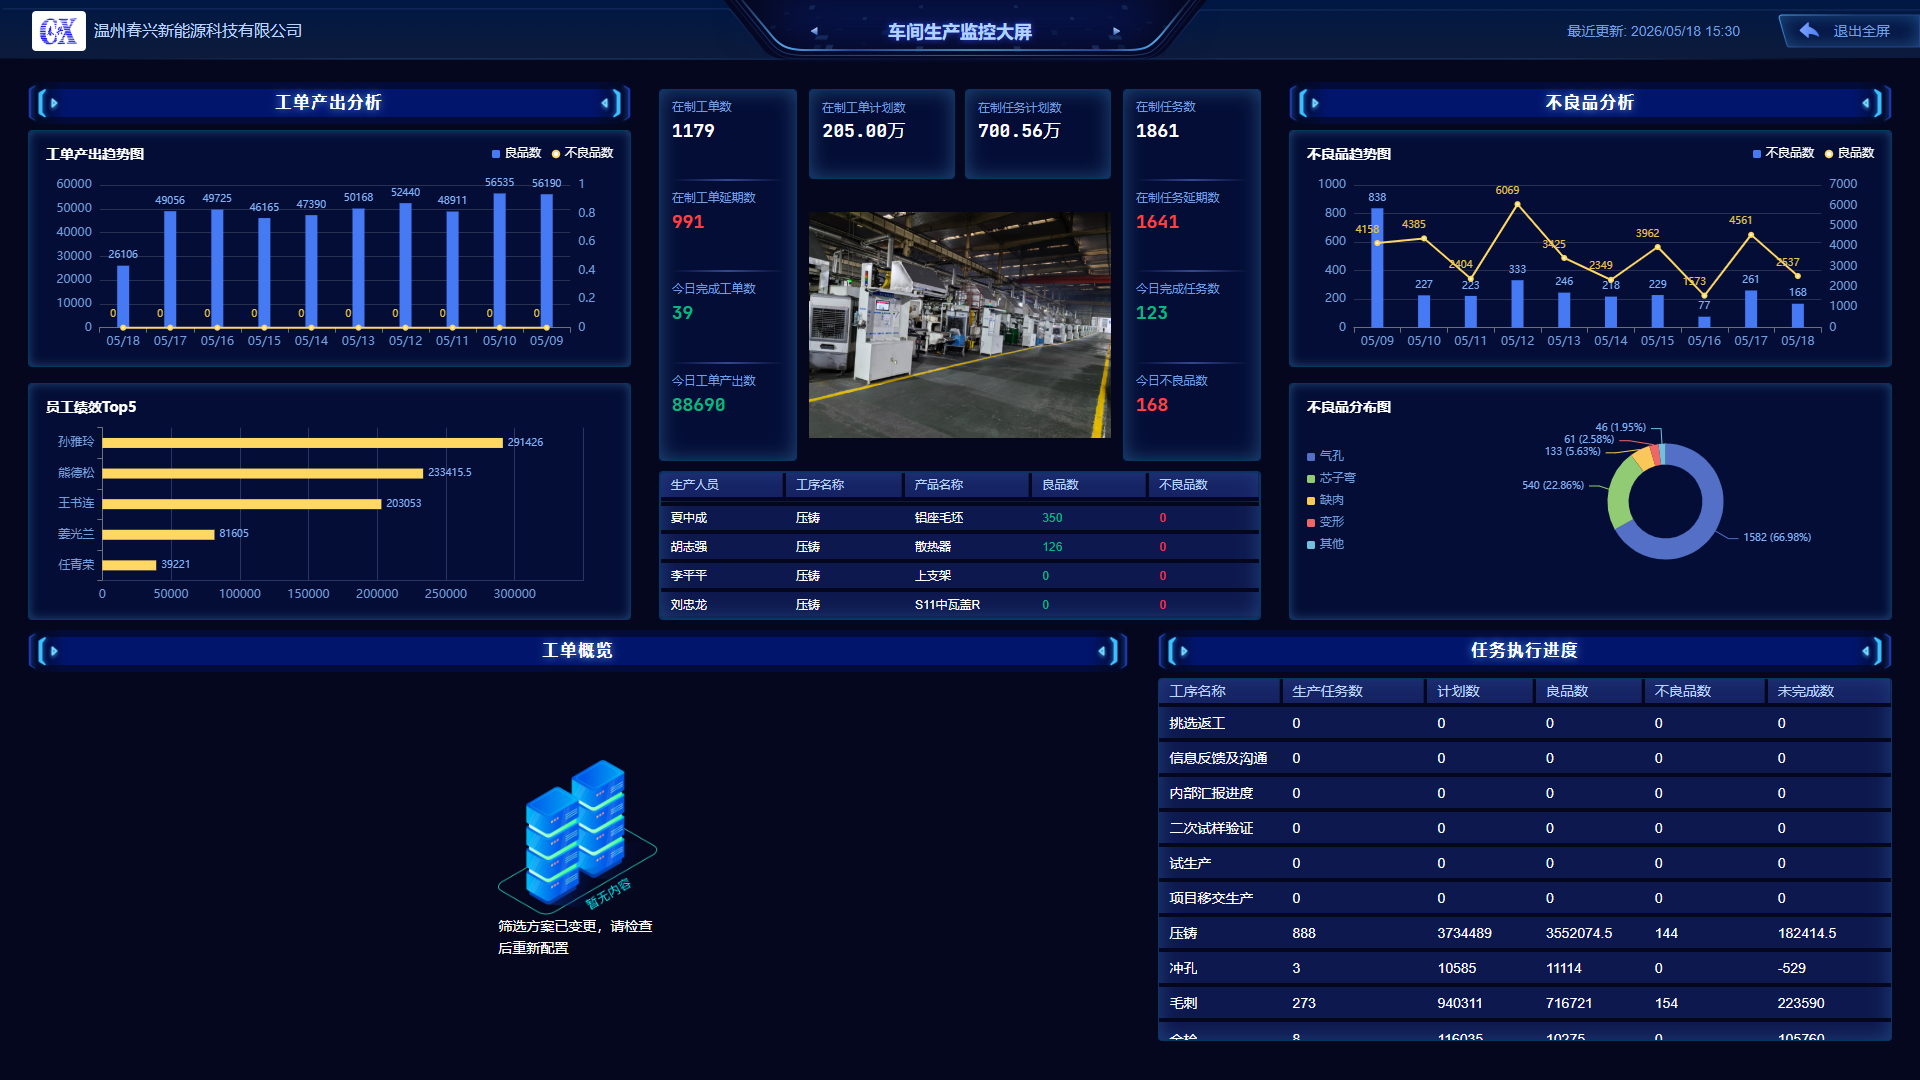Image resolution: width=1920 pixels, height=1080 pixels.
Task: Toggle 不良品数 legend in 工单产出趋势图
Action: 583,153
